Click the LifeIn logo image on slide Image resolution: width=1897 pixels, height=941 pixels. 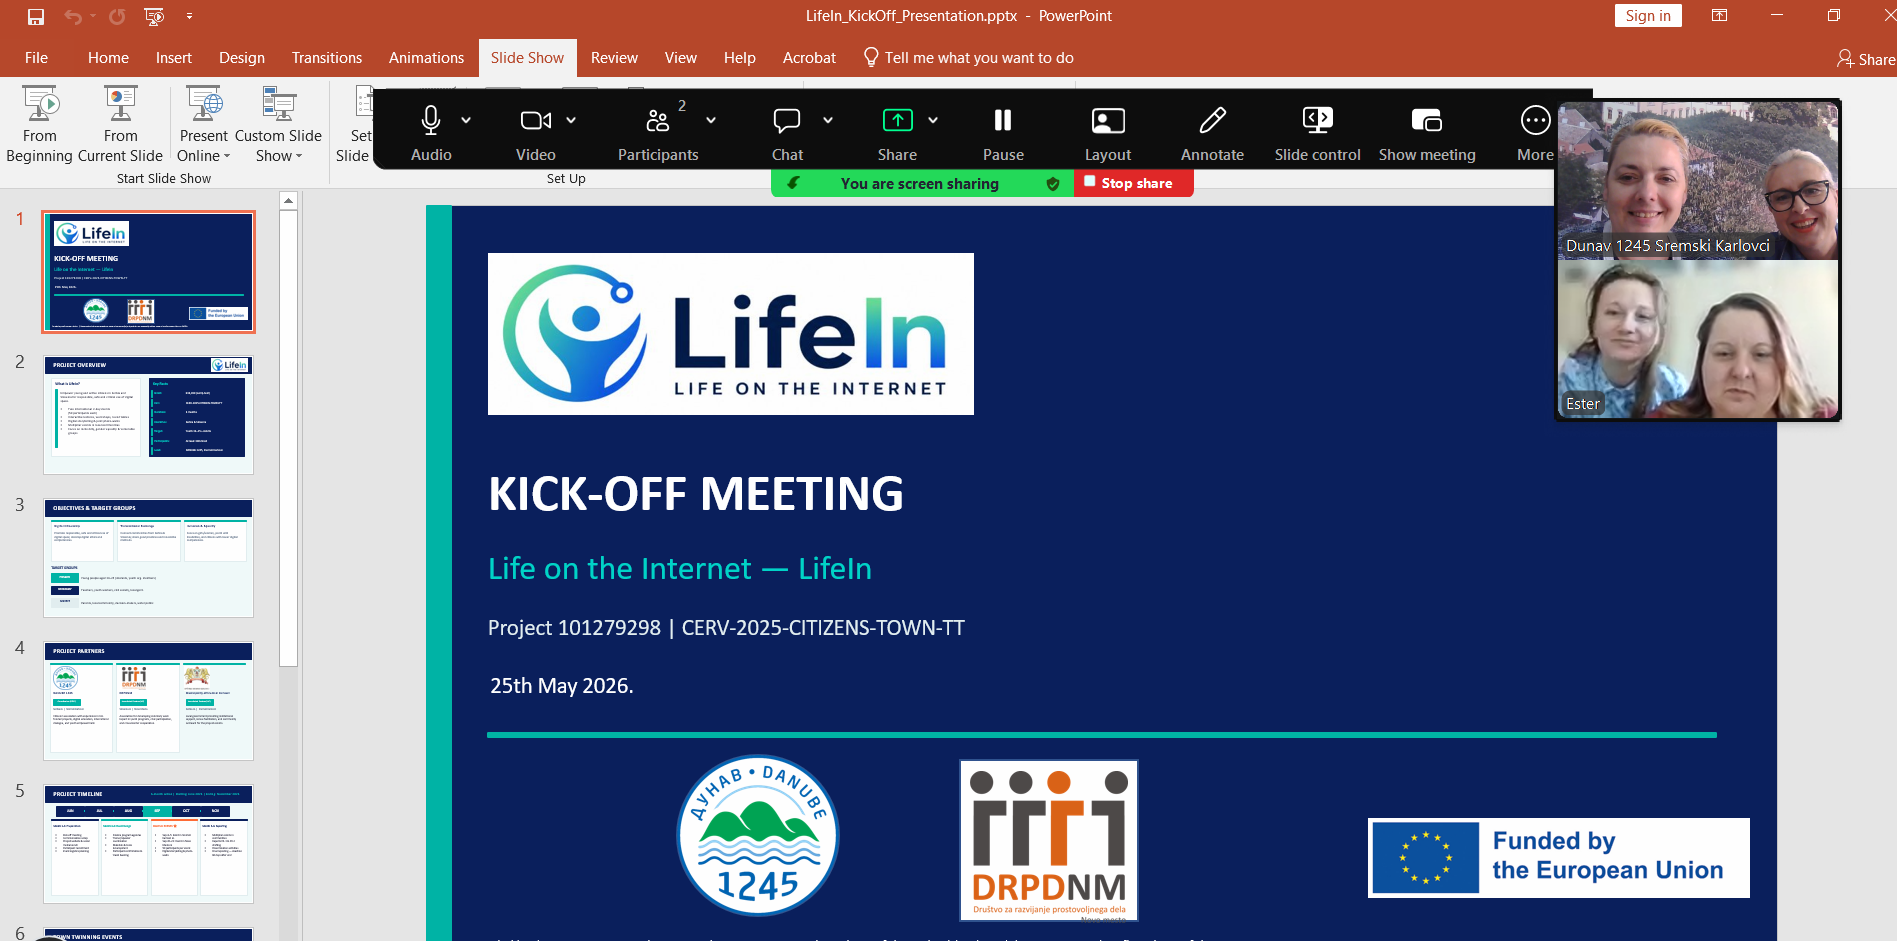[730, 334]
